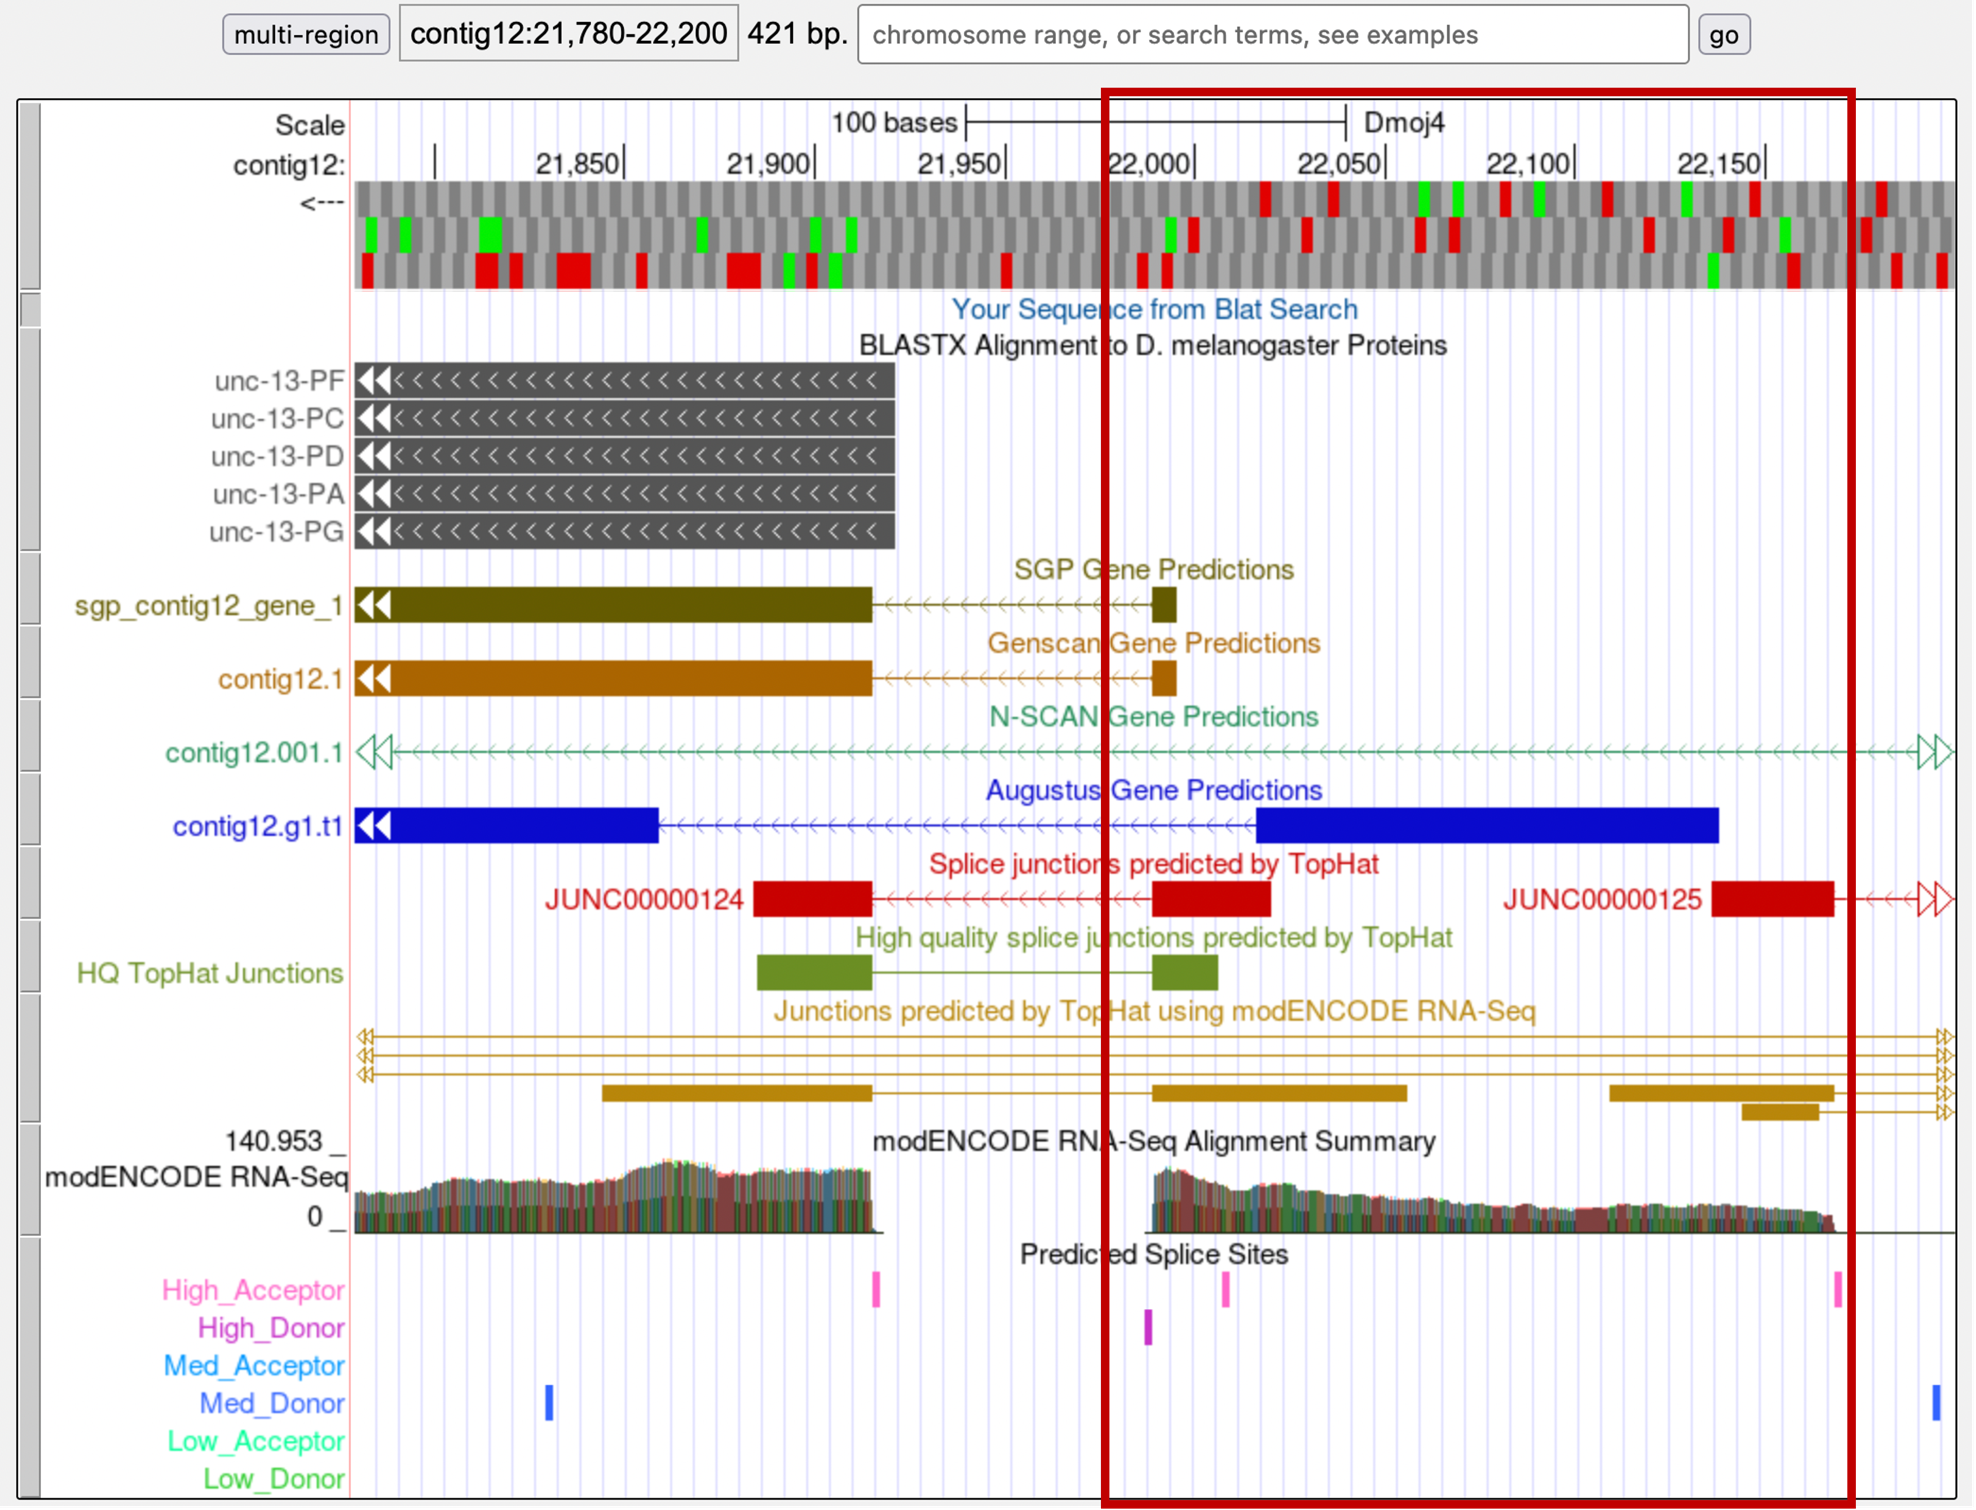Click the right blue Augustus exon block
The image size is (1976, 1510).
pos(1488,826)
